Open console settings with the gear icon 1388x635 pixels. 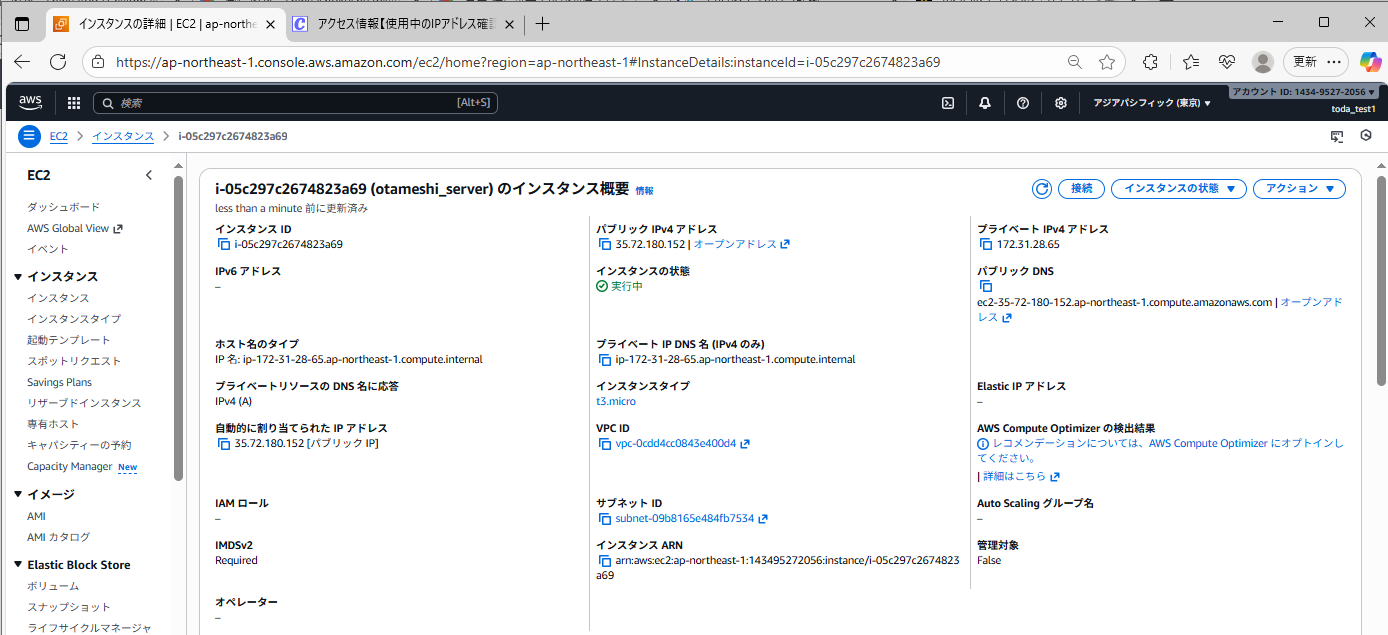[x=1060, y=102]
